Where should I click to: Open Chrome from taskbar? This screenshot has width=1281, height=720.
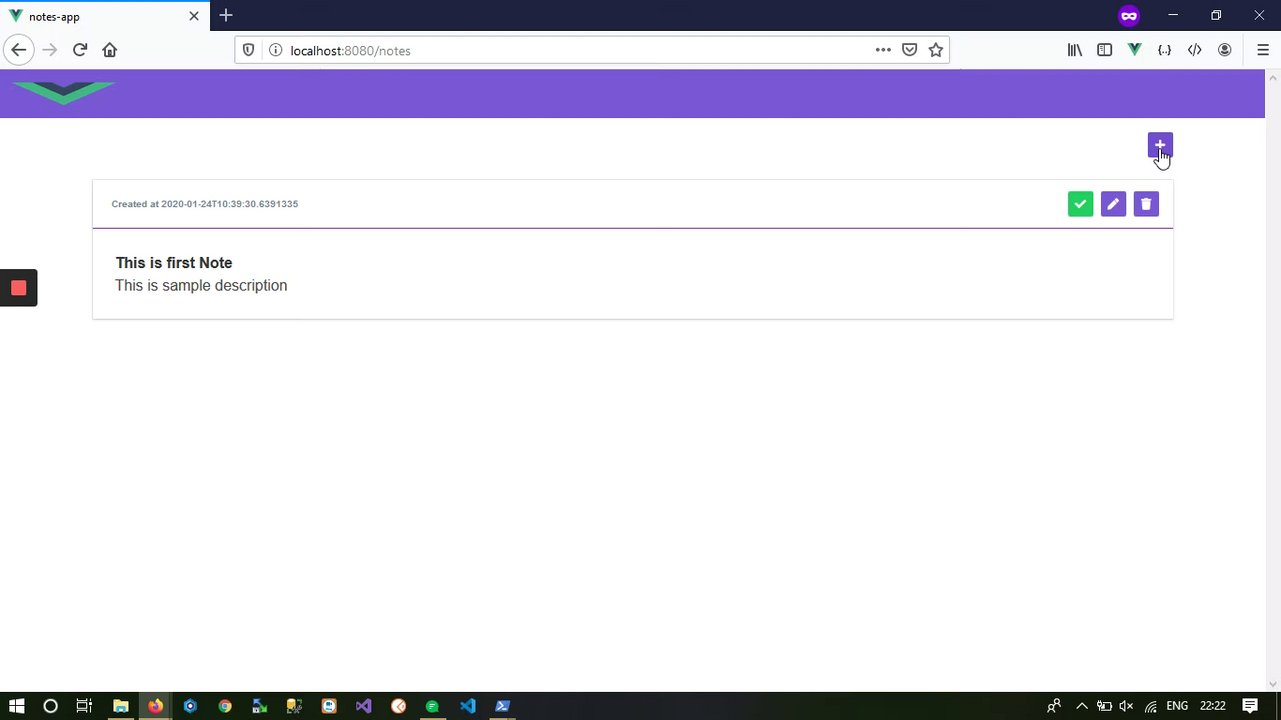(x=225, y=706)
